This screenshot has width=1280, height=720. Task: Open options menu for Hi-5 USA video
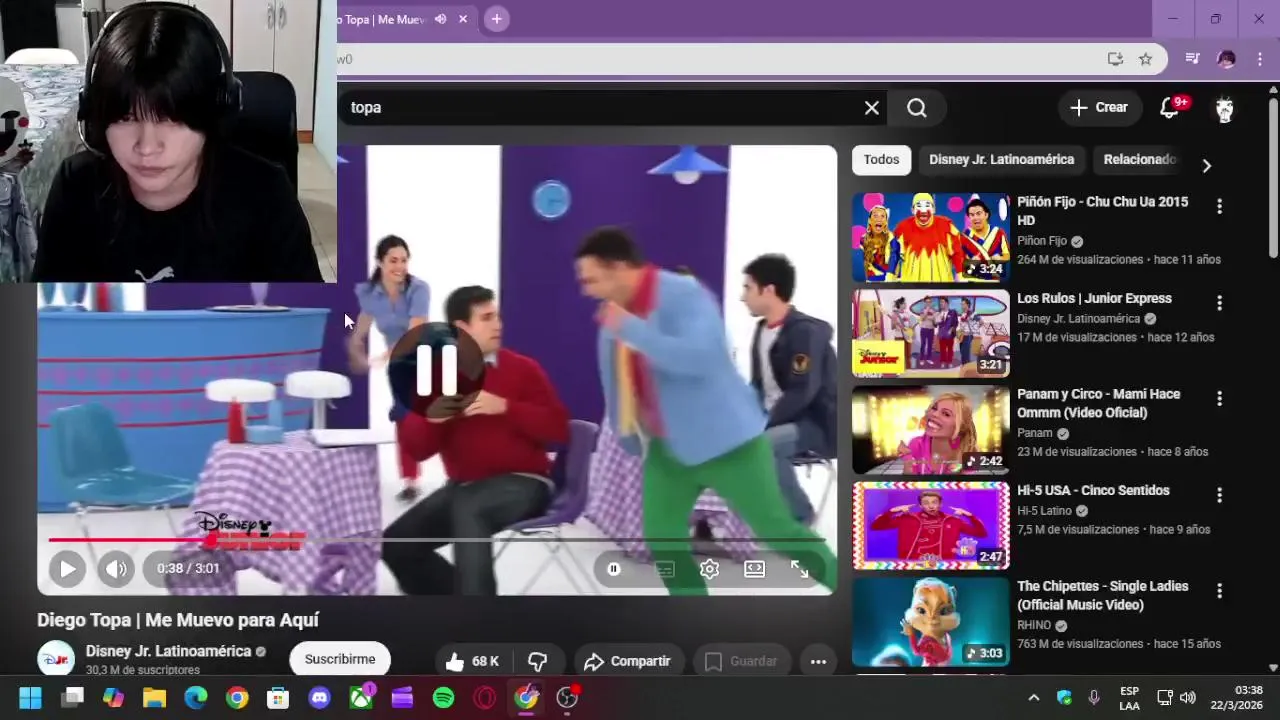pyautogui.click(x=1219, y=495)
